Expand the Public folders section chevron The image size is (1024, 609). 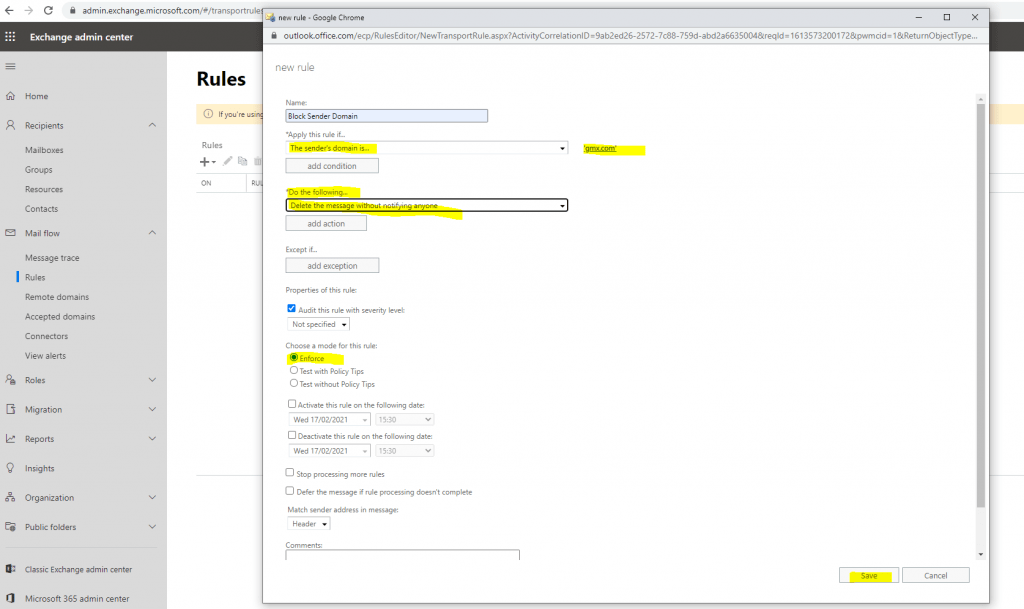pyautogui.click(x=152, y=527)
